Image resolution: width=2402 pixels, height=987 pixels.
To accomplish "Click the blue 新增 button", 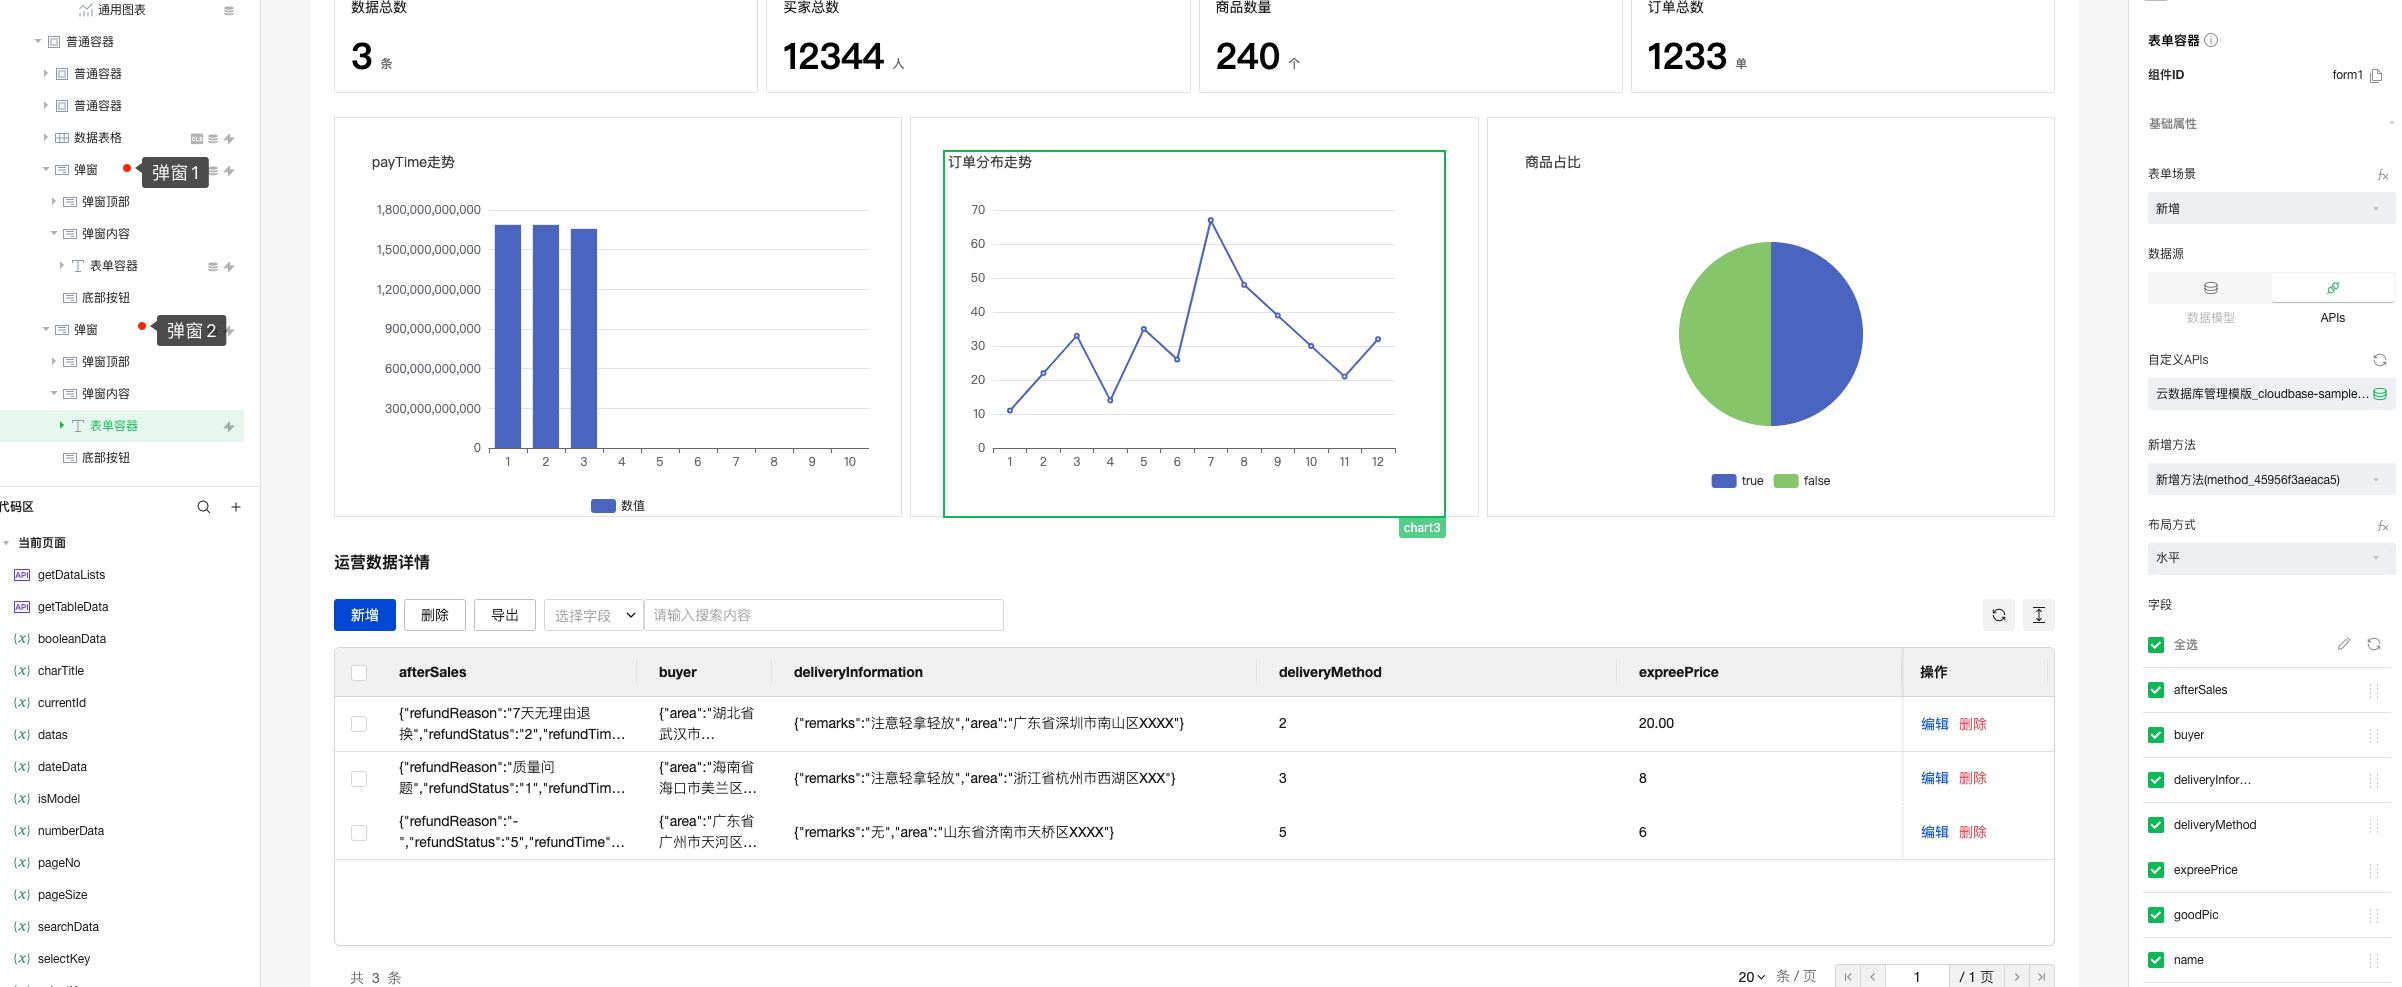I will coord(365,615).
